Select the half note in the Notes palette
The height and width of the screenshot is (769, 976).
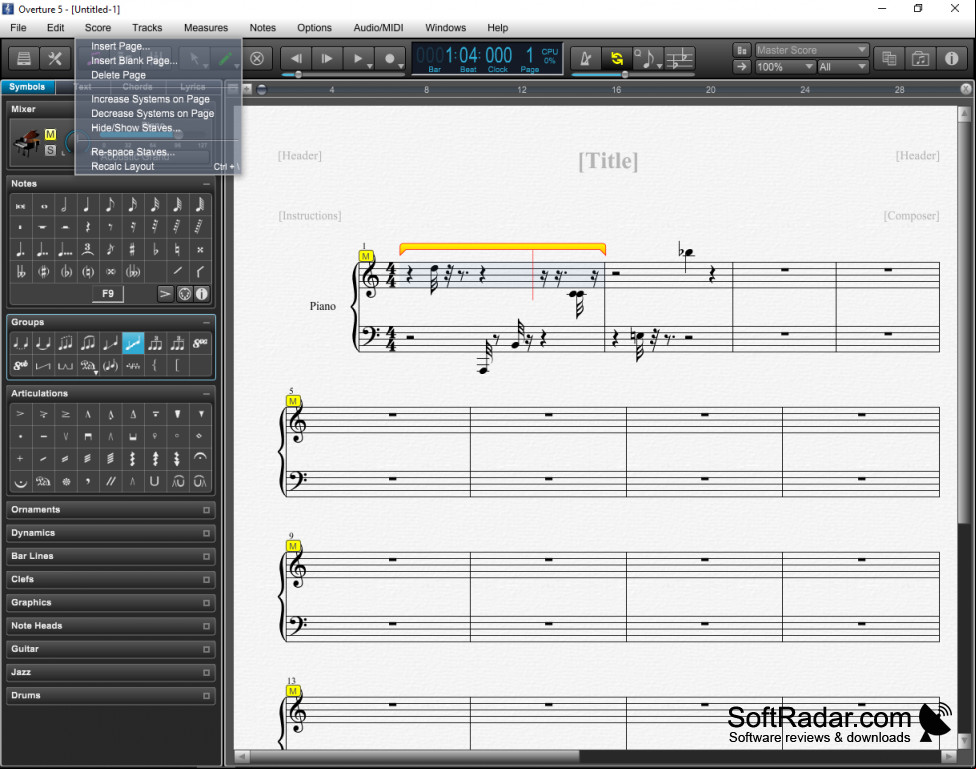coord(64,204)
